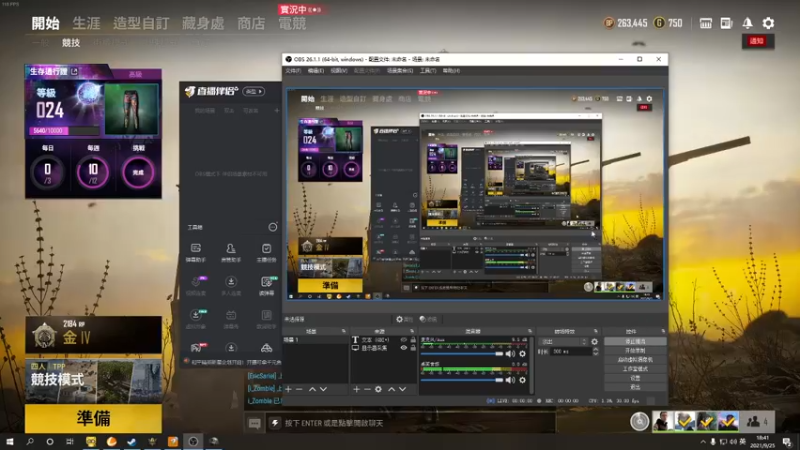This screenshot has width=800, height=450.
Task: Open Windows action center notification icon
Action: (787, 441)
